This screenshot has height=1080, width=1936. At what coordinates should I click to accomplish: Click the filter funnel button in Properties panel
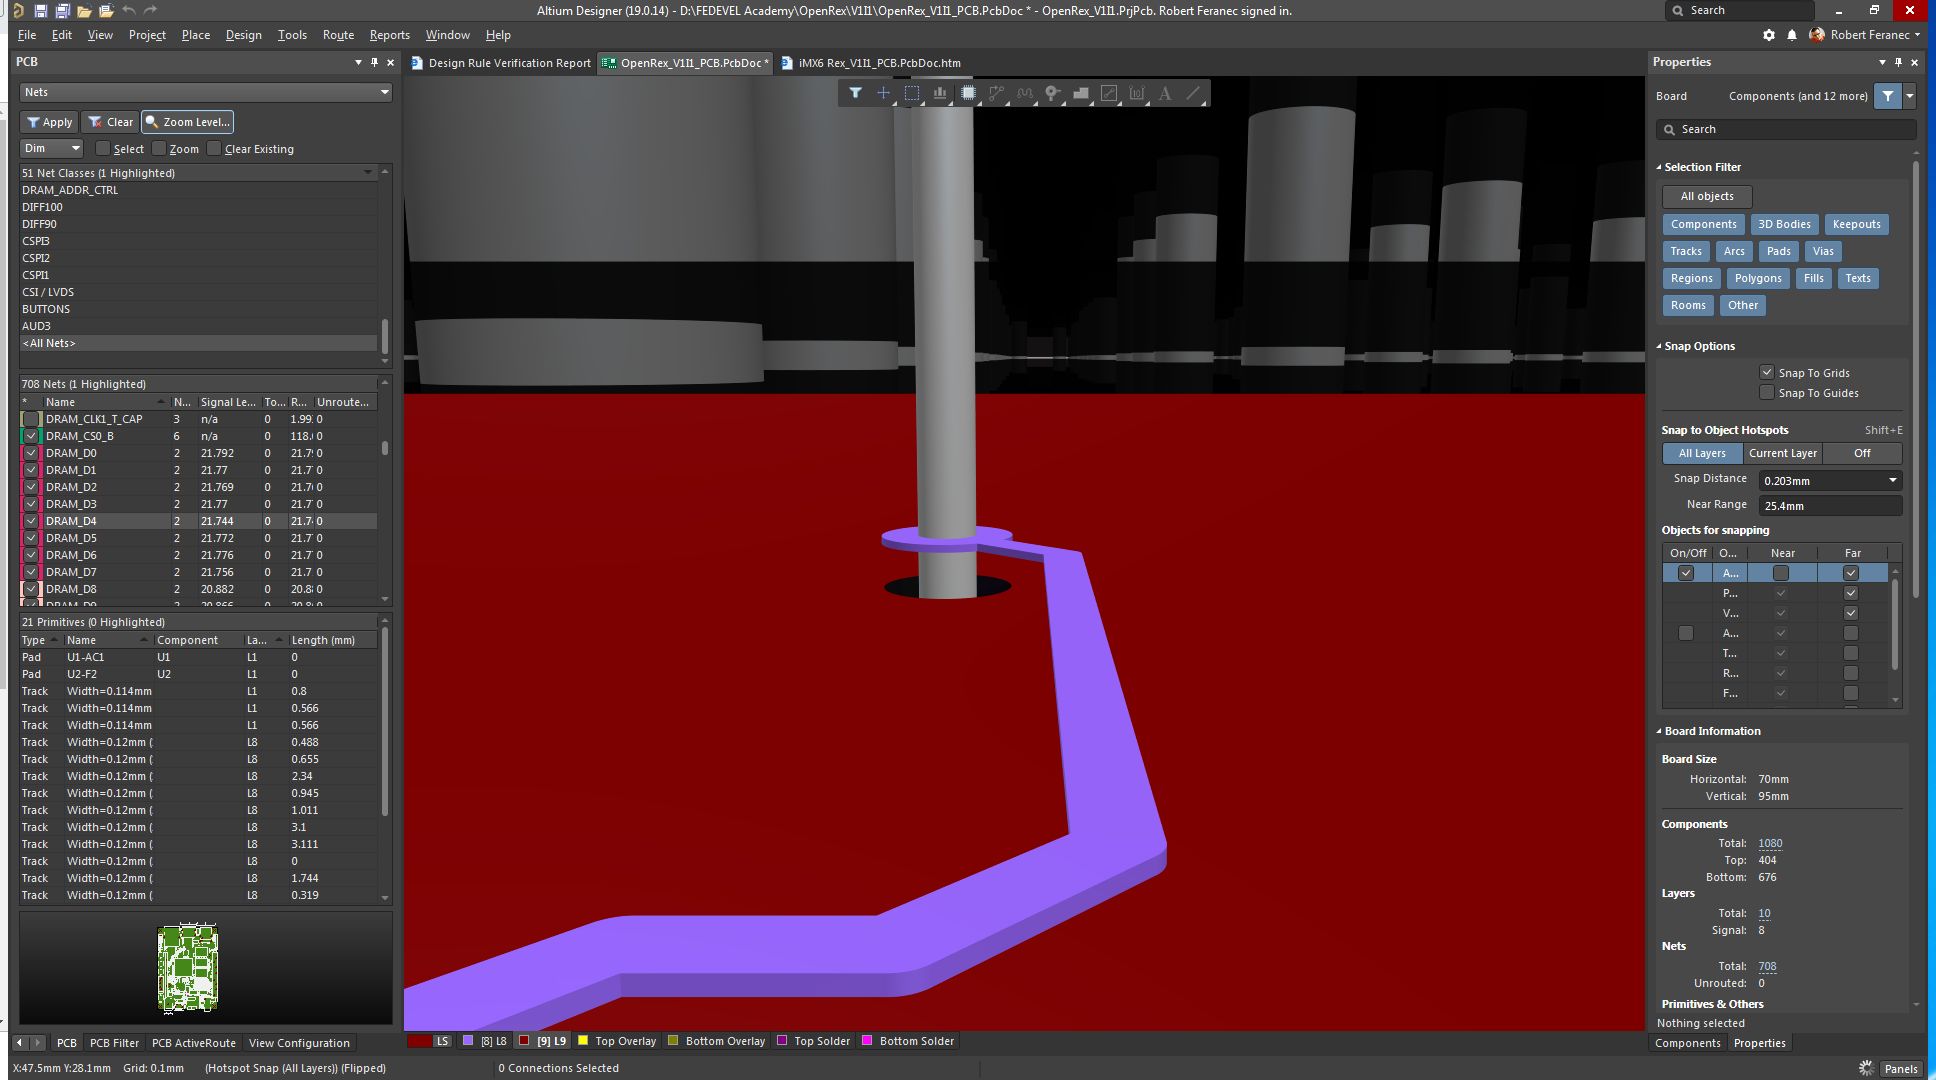click(1887, 96)
